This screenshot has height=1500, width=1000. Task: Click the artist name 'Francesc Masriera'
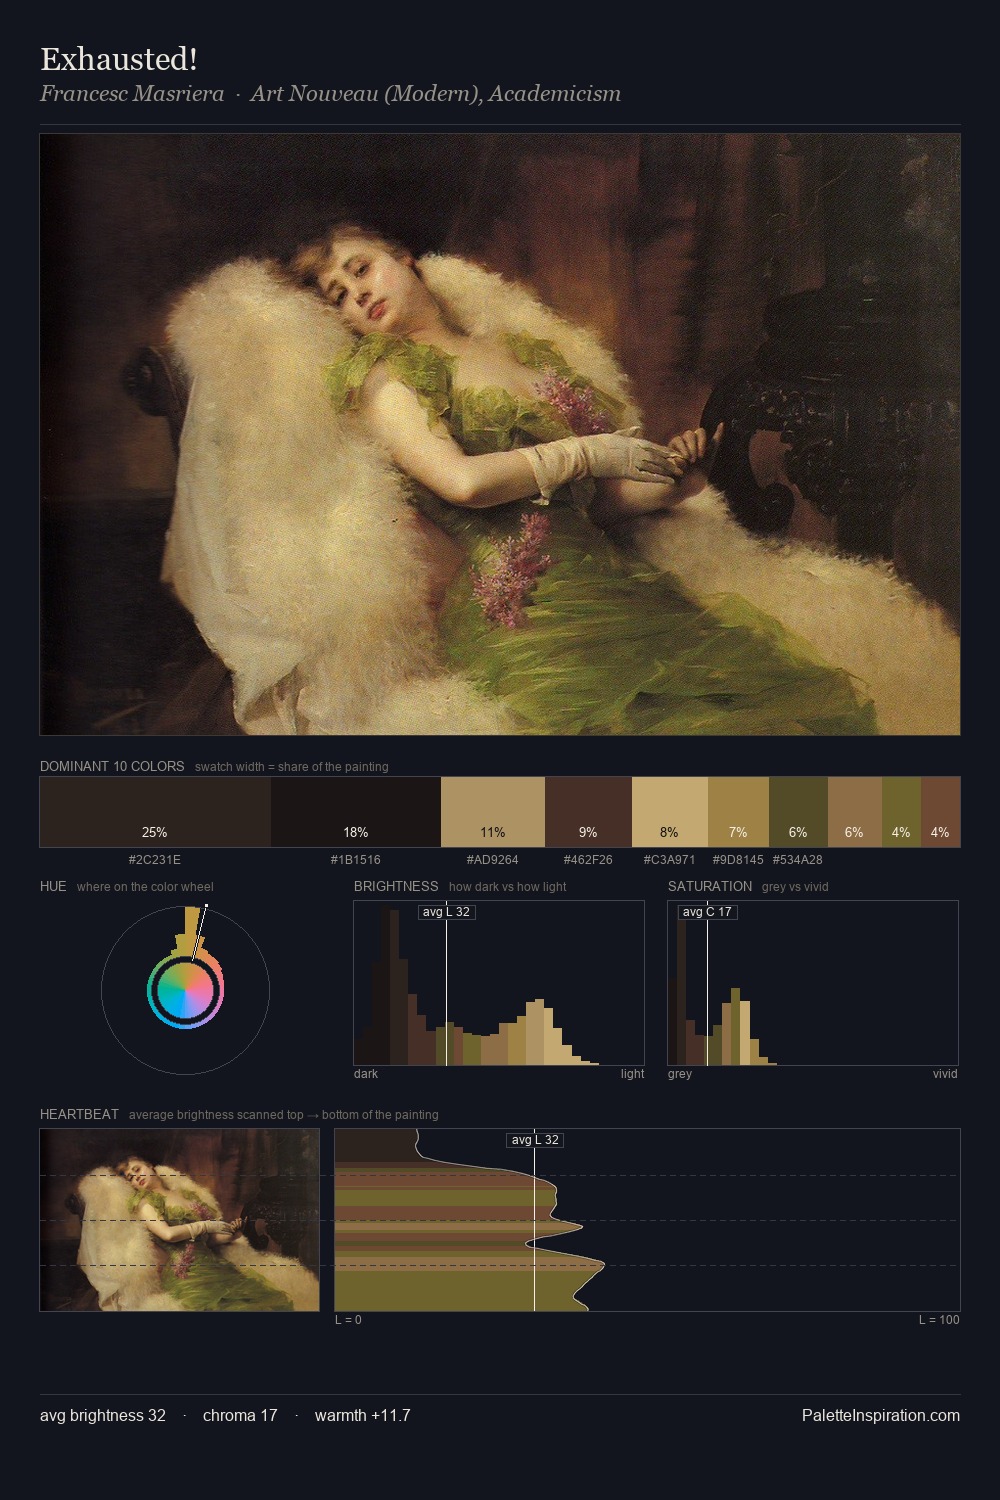click(132, 93)
